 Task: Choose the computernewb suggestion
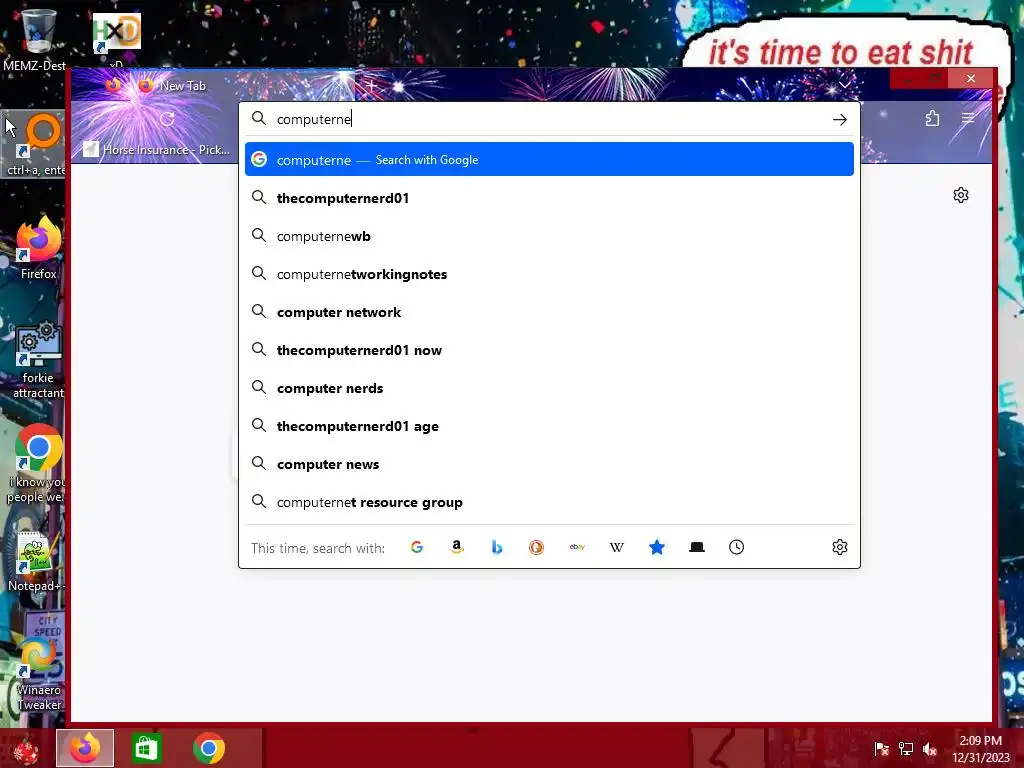tap(549, 236)
